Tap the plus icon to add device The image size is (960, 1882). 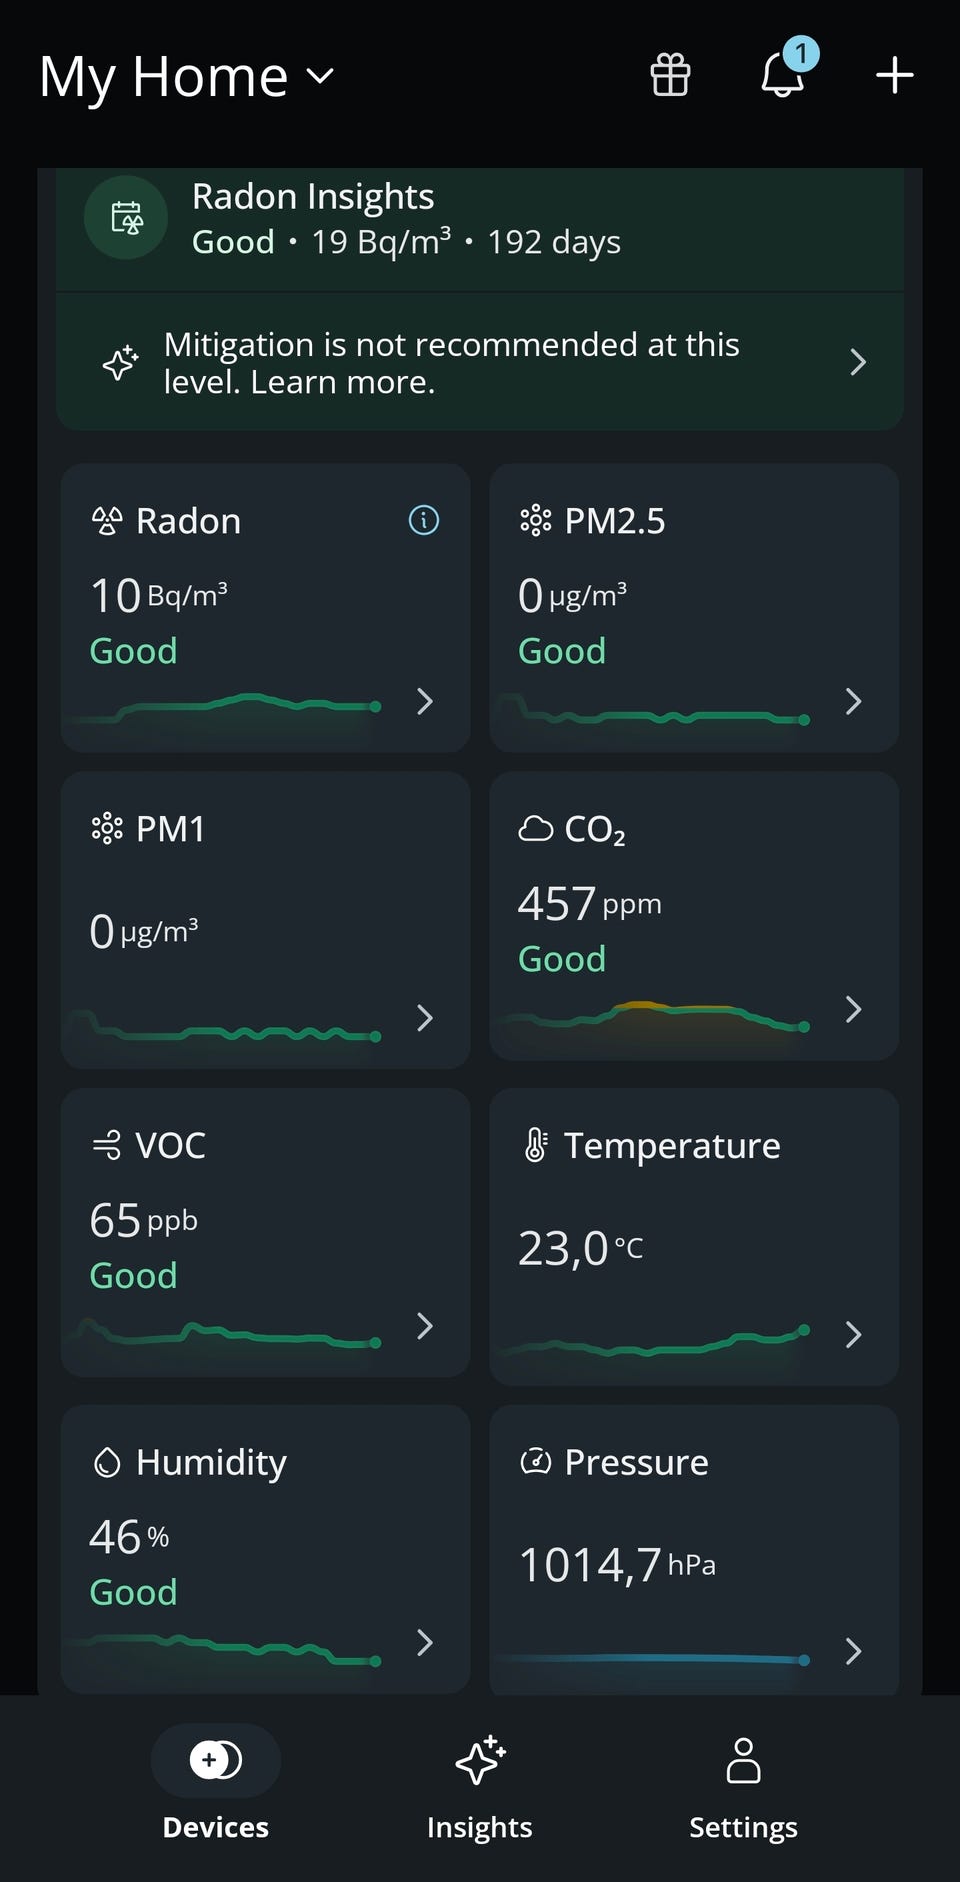894,75
